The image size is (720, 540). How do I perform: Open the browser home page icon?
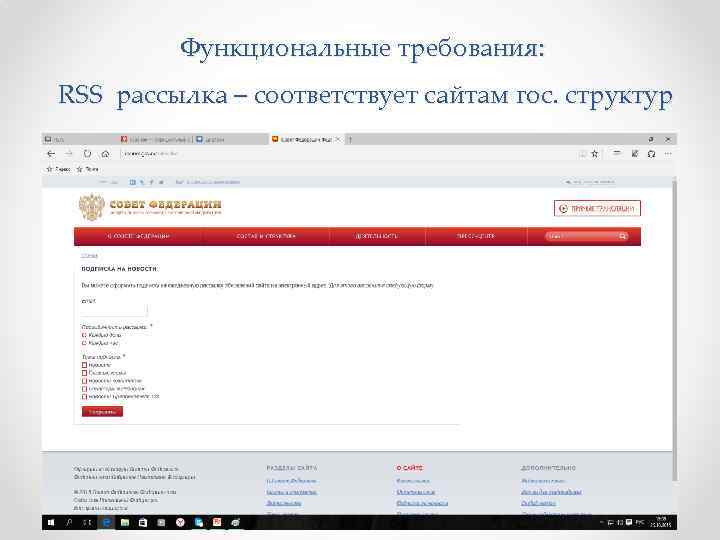pyautogui.click(x=106, y=154)
